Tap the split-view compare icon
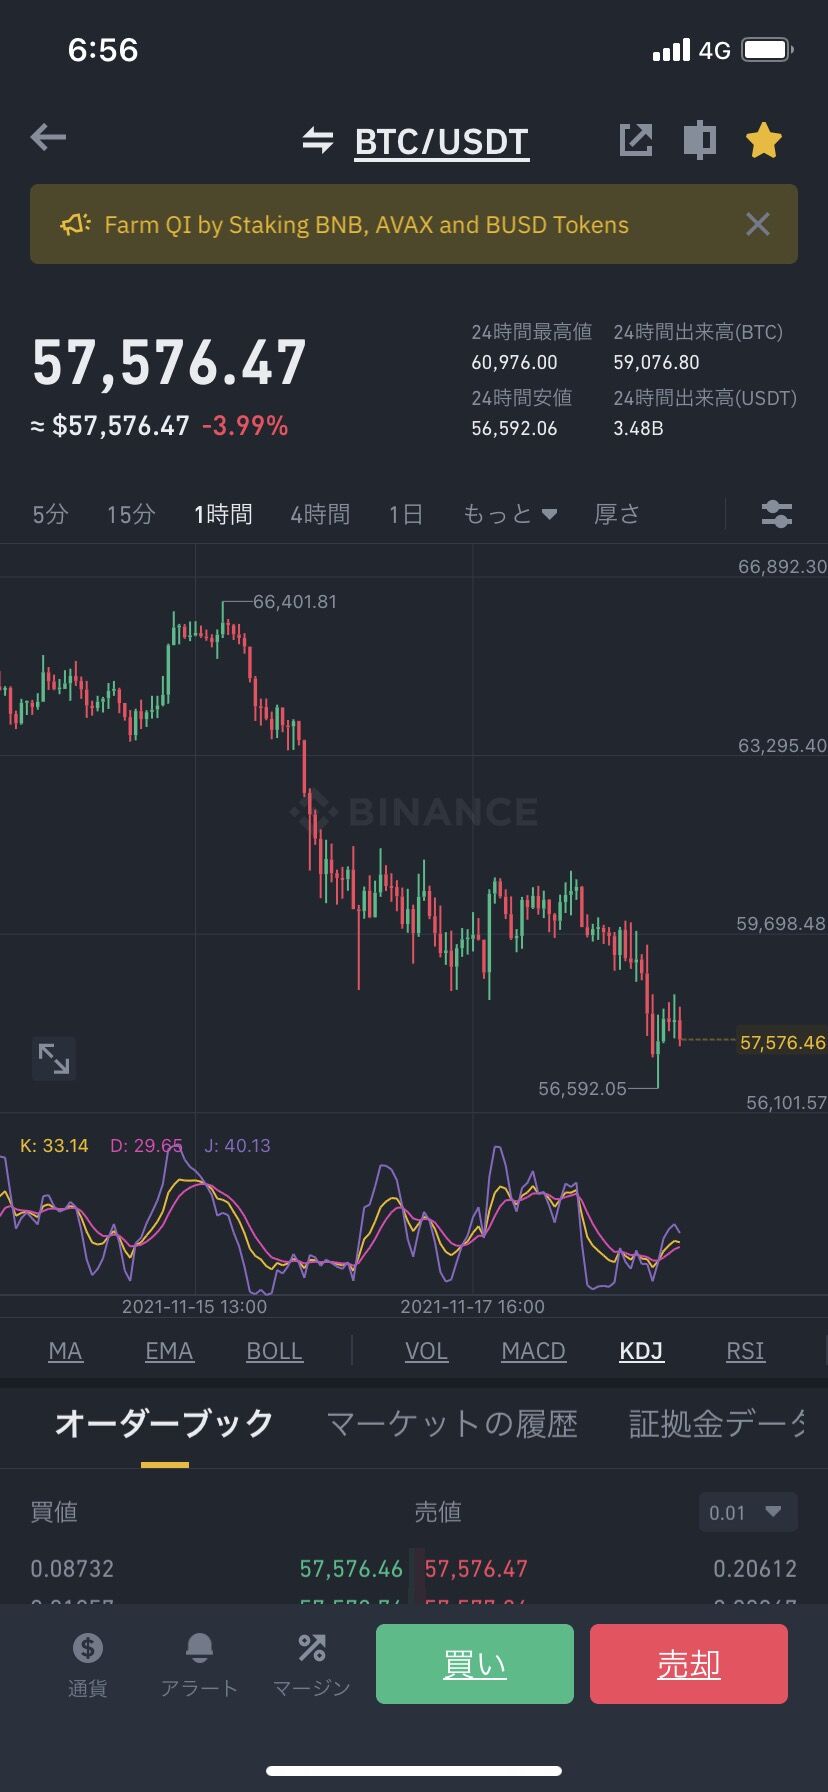This screenshot has width=828, height=1792. click(x=700, y=140)
